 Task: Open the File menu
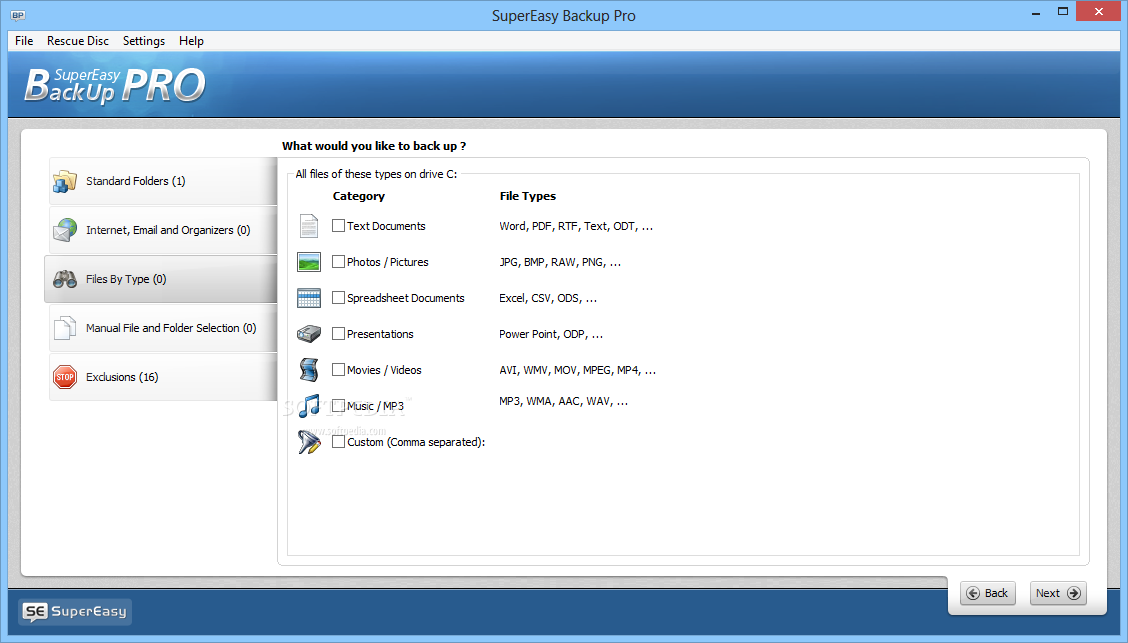pyautogui.click(x=24, y=41)
